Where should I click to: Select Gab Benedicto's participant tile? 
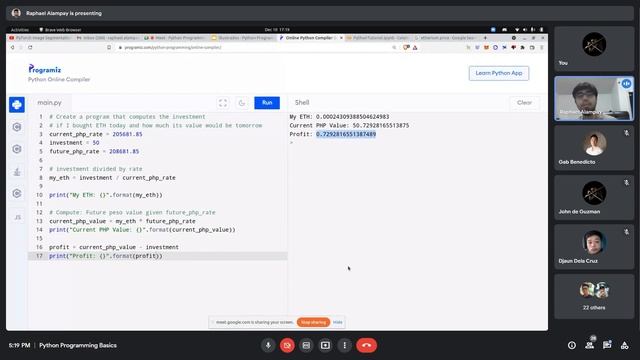(x=594, y=148)
